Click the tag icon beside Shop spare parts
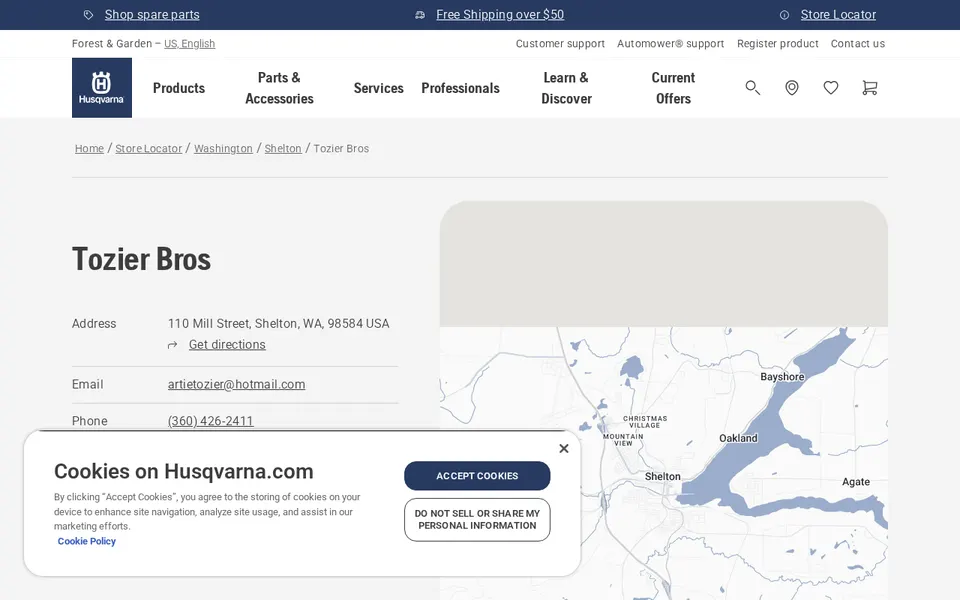 pyautogui.click(x=89, y=15)
